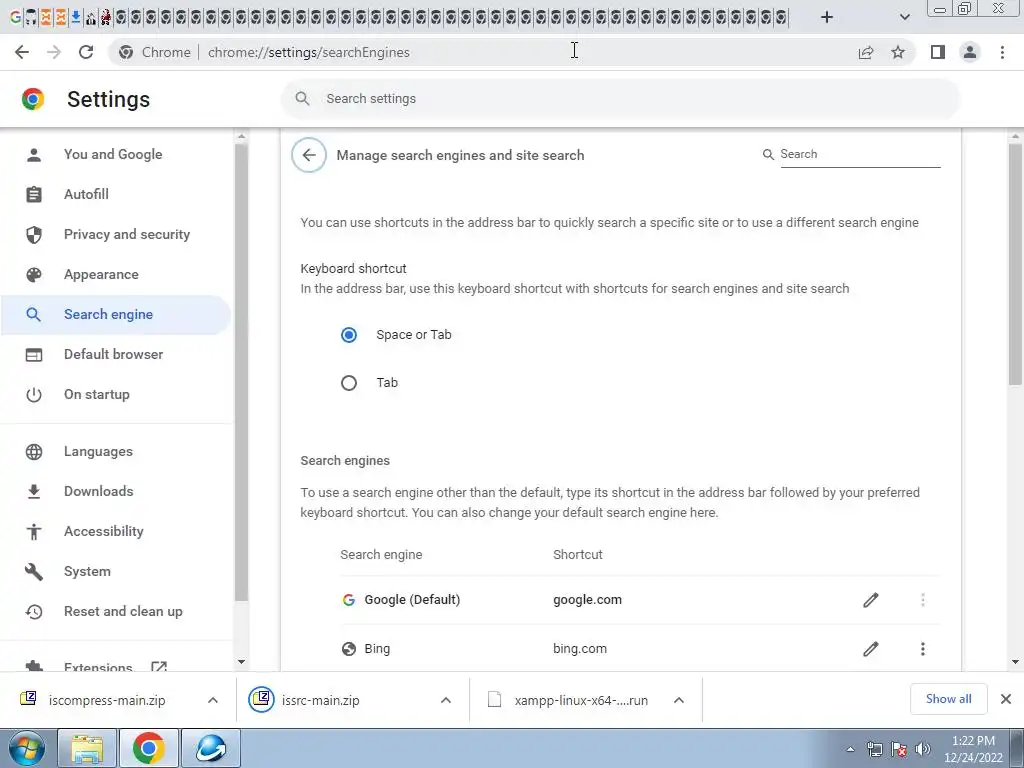The height and width of the screenshot is (768, 1024).
Task: Open more actions for Bing
Action: (x=923, y=648)
